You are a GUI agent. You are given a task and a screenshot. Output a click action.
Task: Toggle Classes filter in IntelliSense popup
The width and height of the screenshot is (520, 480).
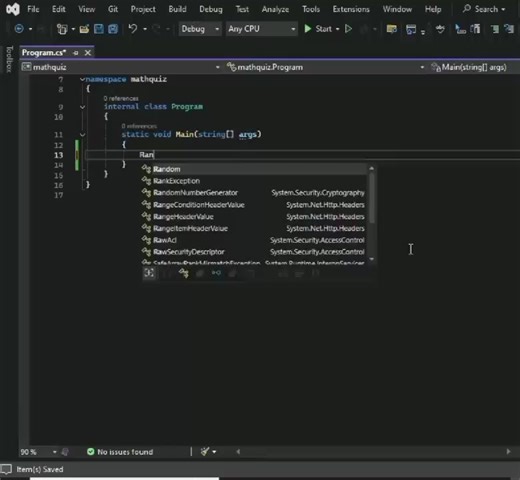[183, 273]
